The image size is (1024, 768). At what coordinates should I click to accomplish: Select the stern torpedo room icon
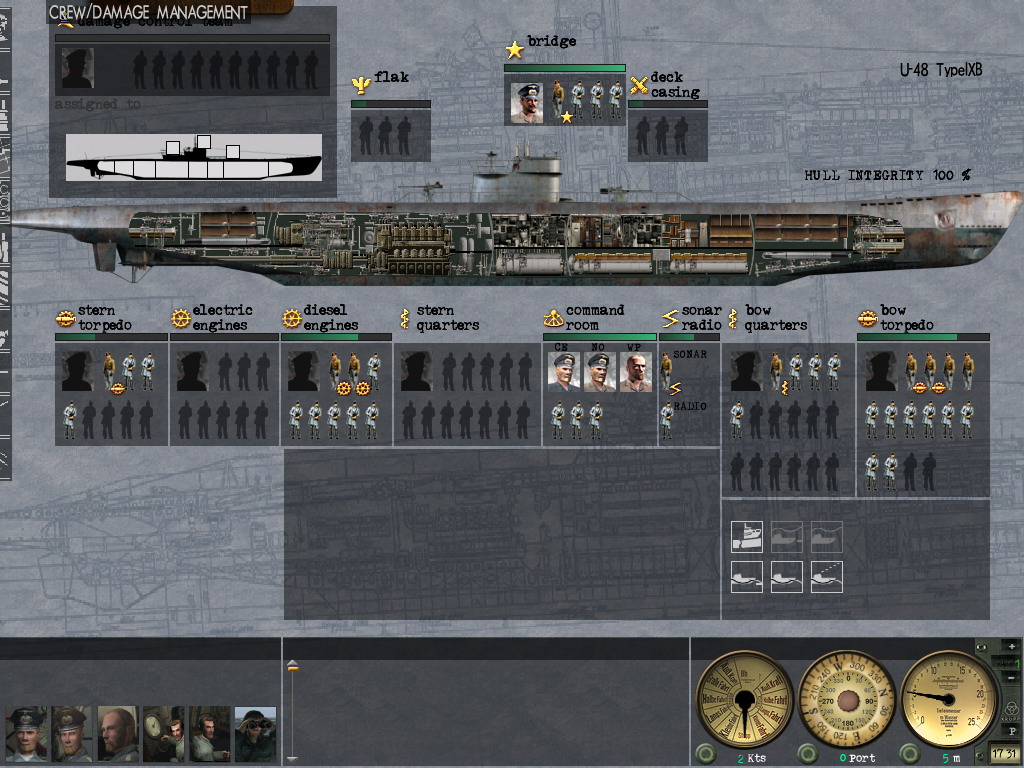click(65, 318)
